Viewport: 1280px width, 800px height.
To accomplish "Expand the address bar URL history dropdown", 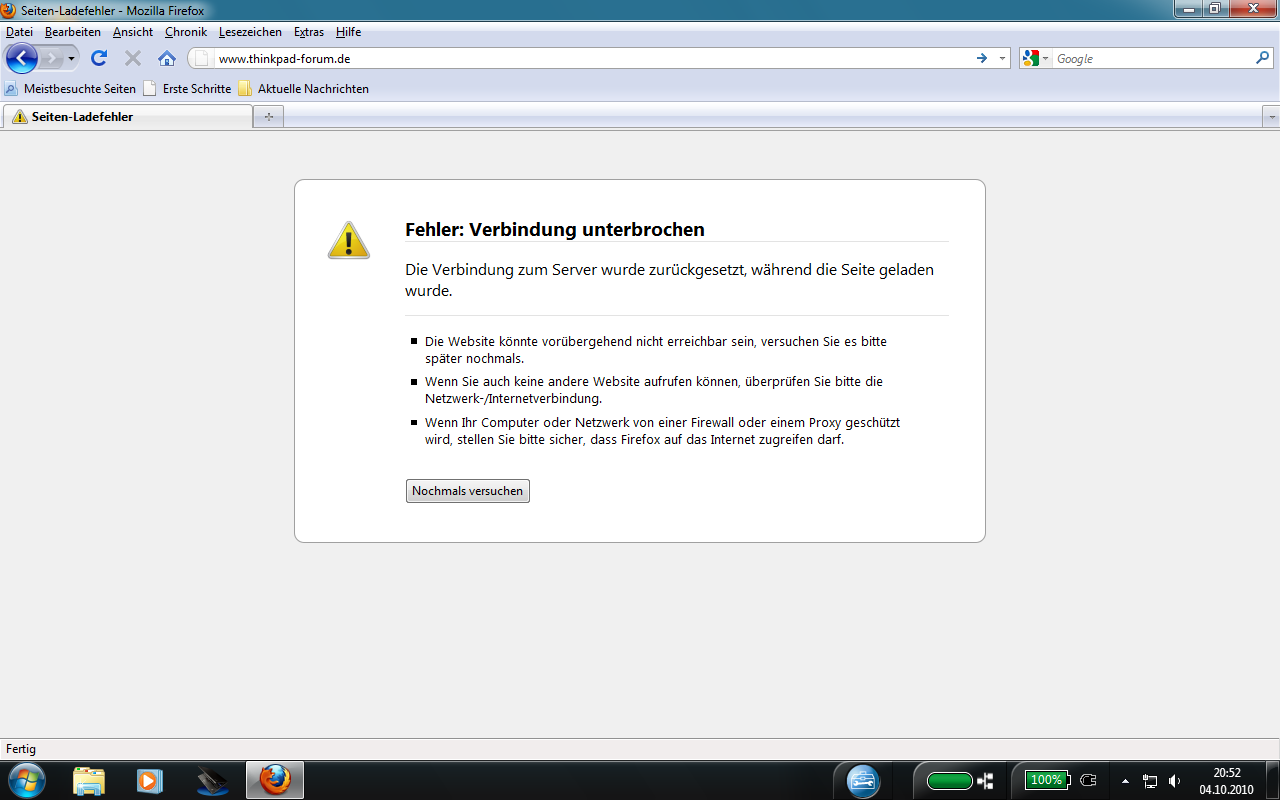I will 1002,58.
